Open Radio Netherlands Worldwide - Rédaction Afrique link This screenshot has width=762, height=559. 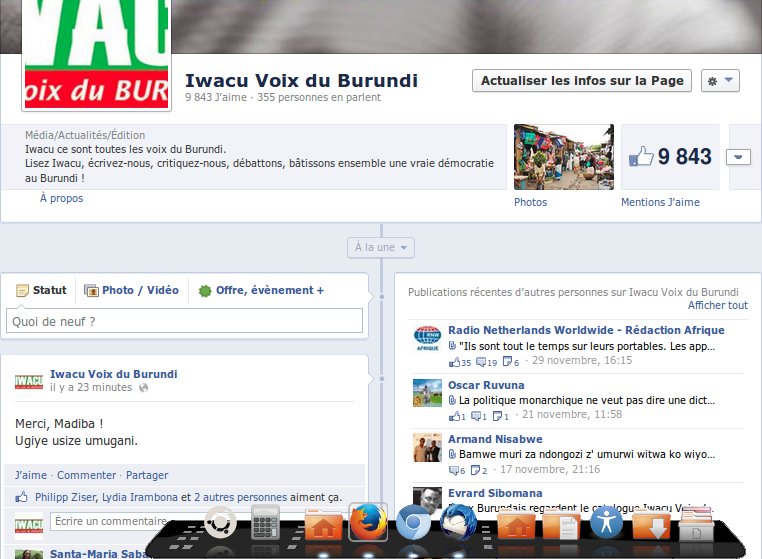pos(586,330)
